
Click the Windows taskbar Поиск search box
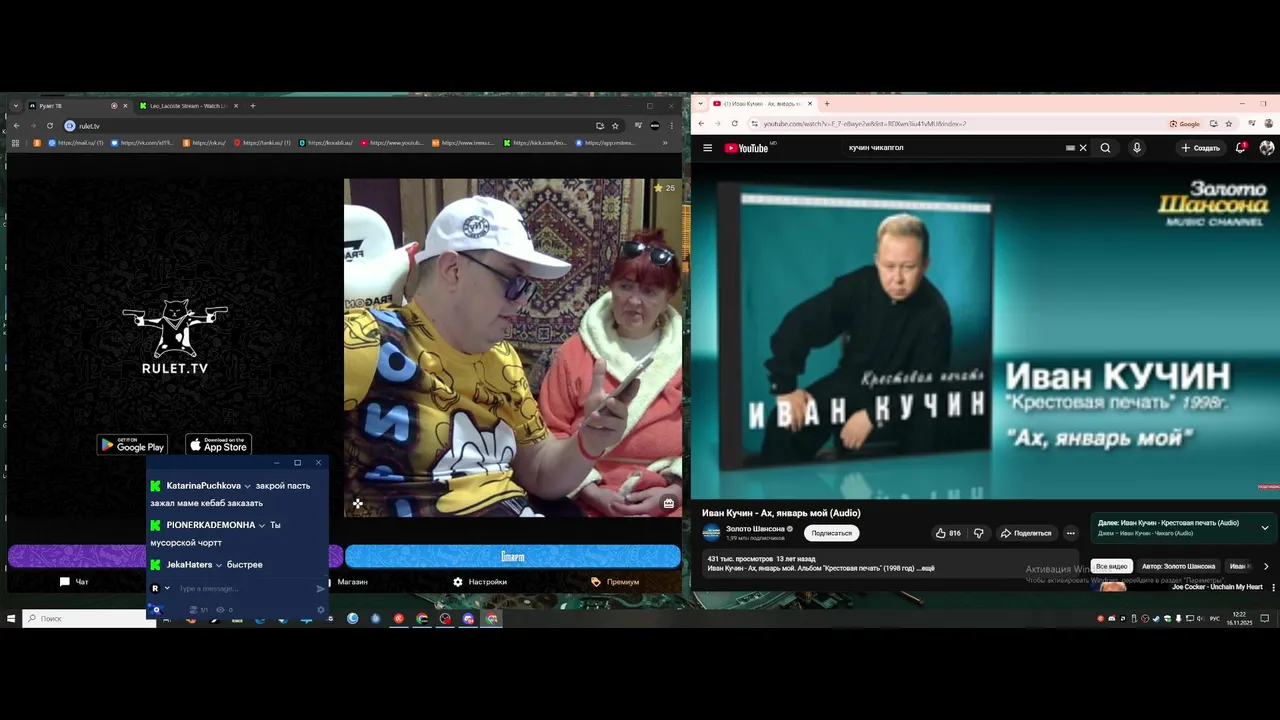coord(89,619)
